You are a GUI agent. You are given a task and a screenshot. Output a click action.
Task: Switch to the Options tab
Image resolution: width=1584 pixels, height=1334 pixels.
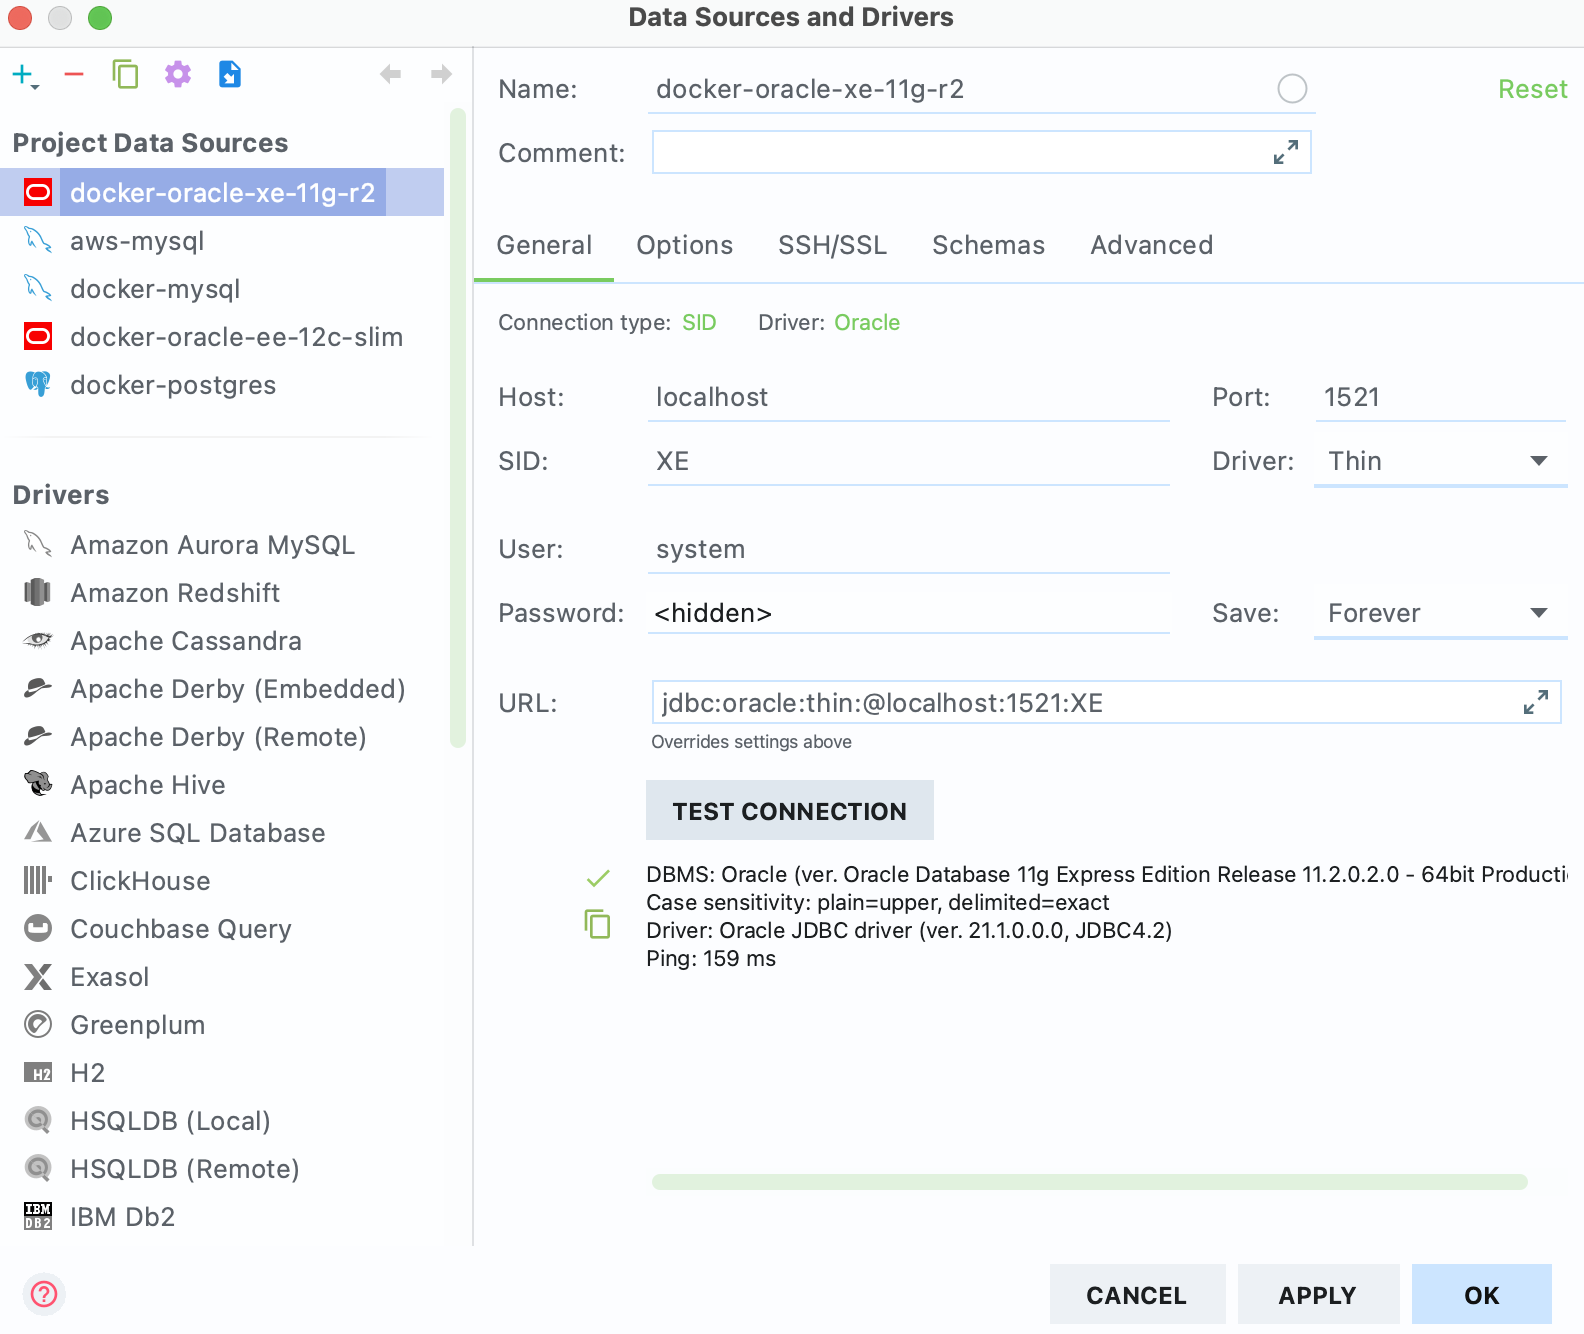(684, 245)
